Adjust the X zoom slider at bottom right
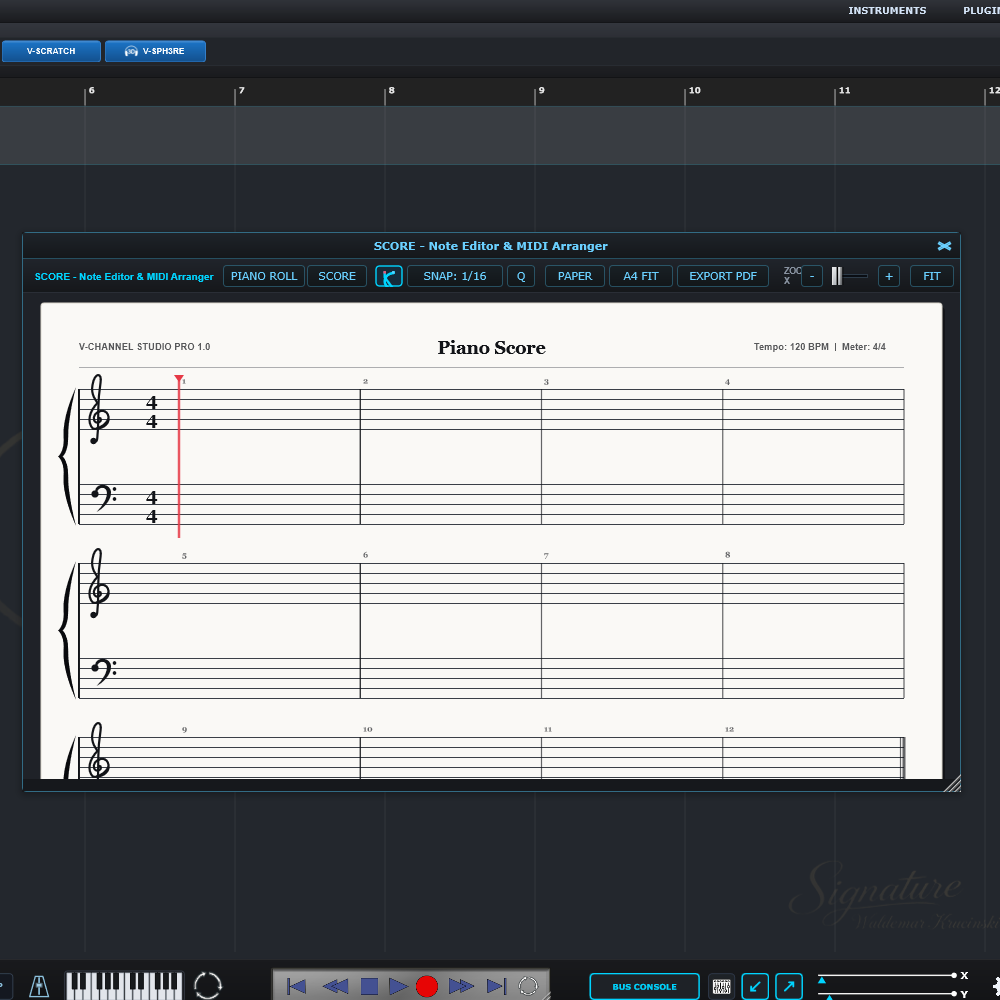The height and width of the screenshot is (1000, 1000). (886, 976)
